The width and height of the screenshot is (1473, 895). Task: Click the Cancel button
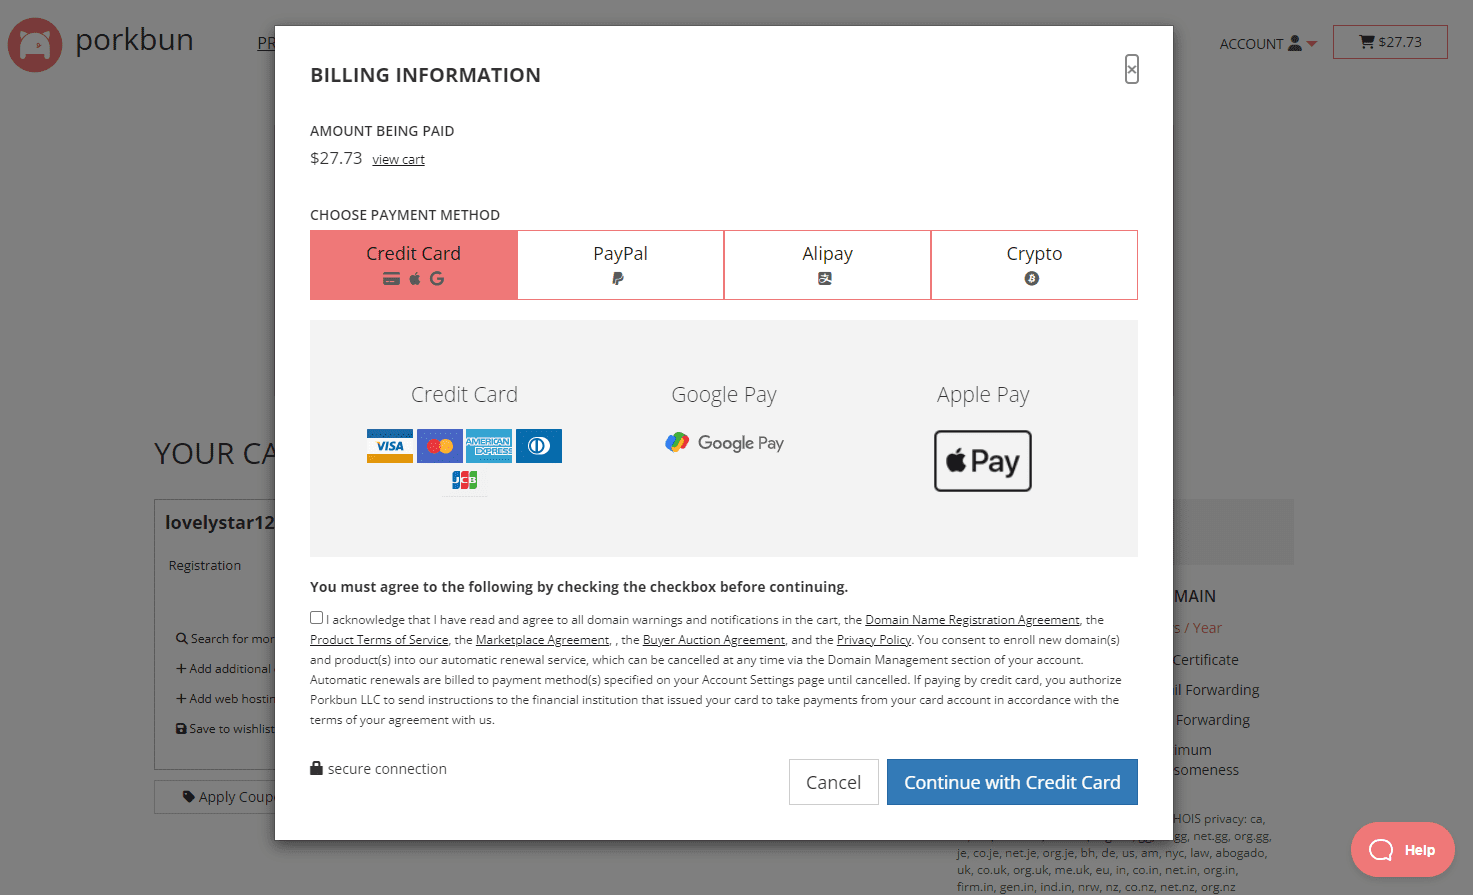coord(834,782)
